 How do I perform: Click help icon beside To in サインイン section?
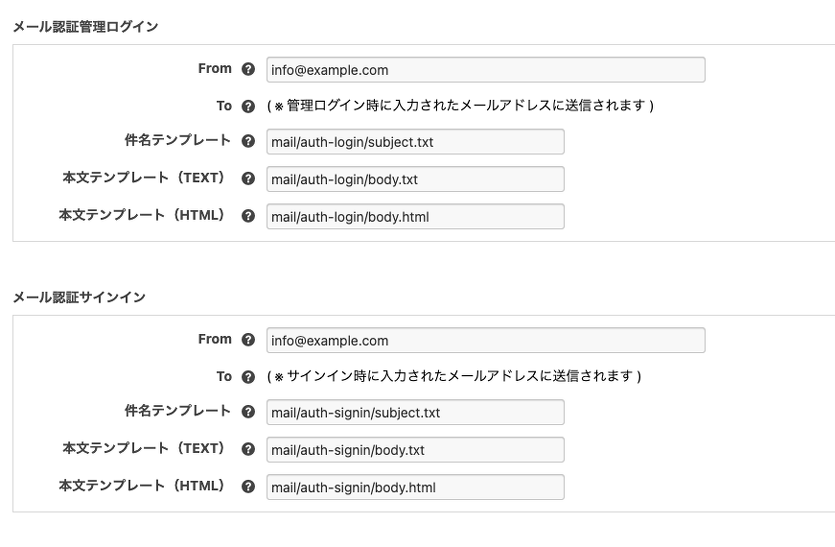(x=249, y=377)
